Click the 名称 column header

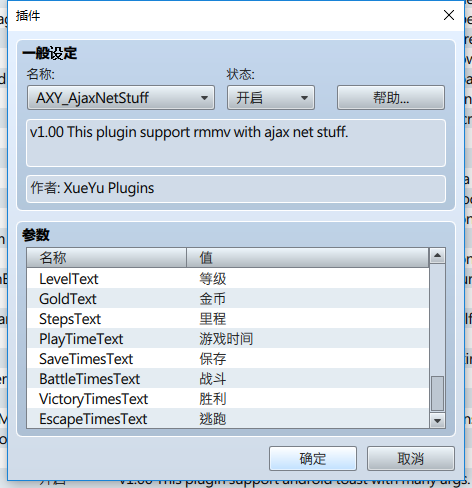tap(107, 258)
